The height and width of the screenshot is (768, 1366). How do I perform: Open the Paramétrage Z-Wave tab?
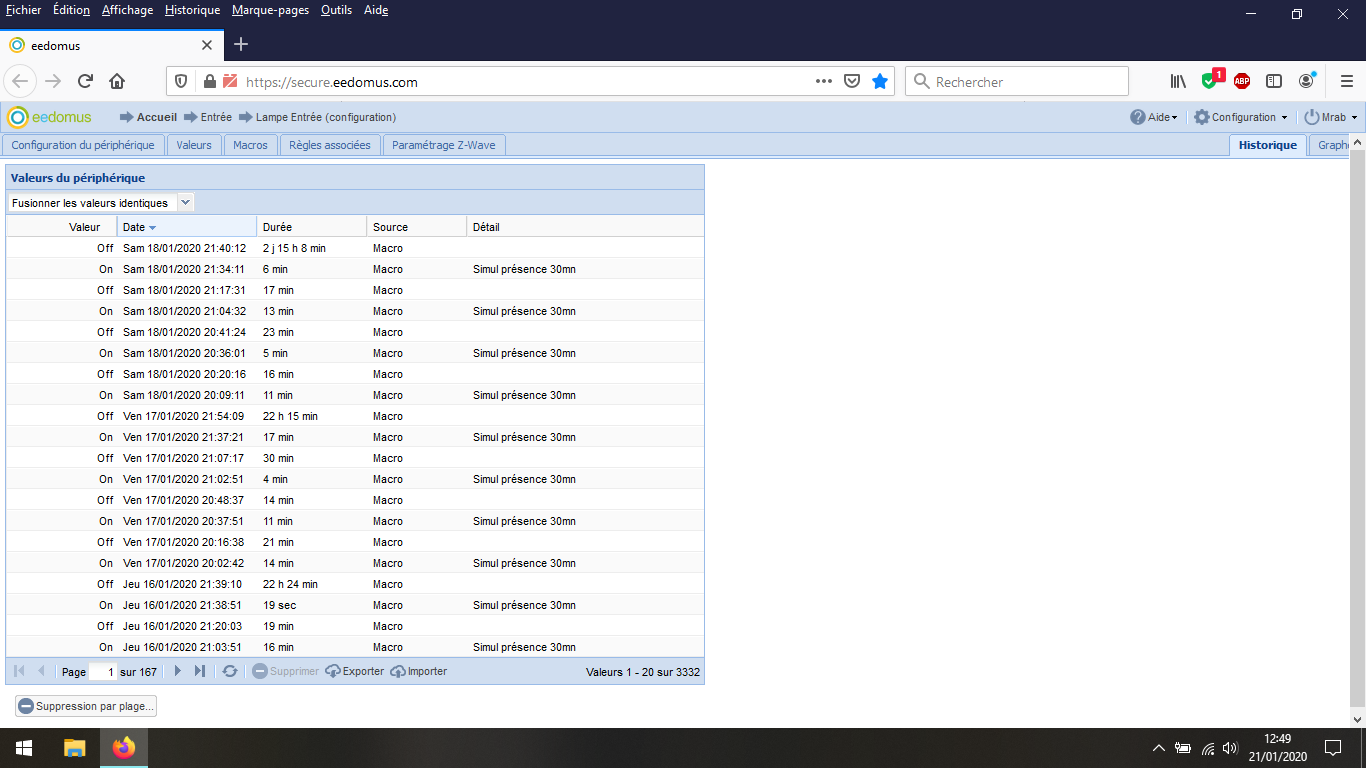click(444, 145)
